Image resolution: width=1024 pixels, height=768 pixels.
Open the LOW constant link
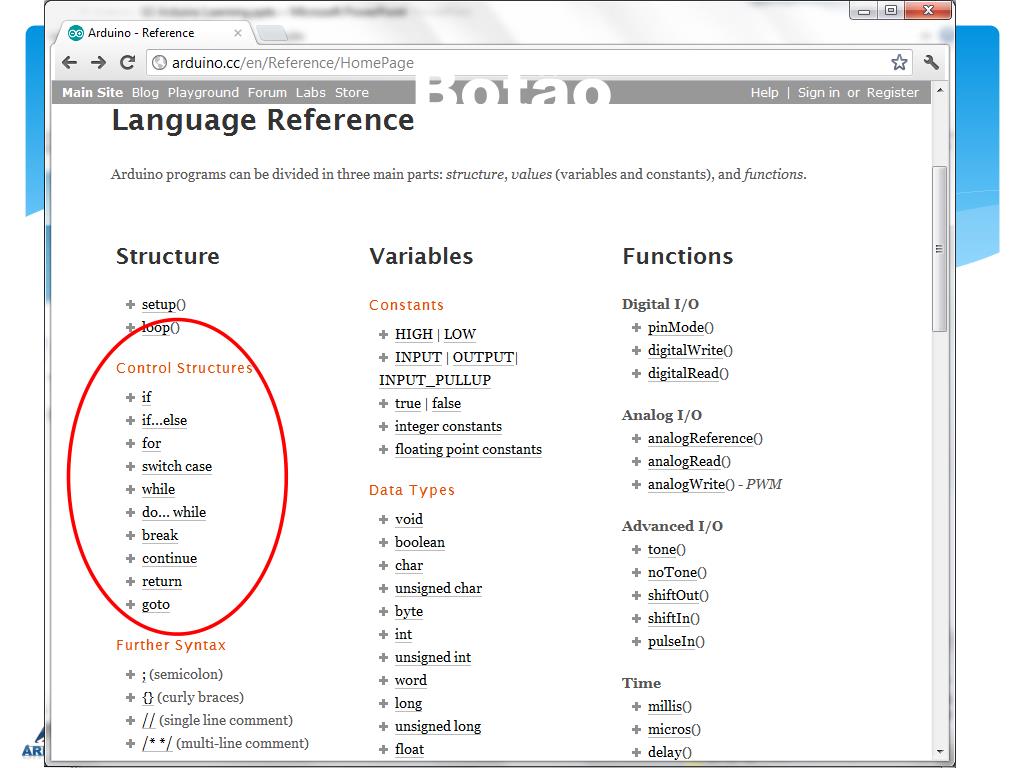[460, 334]
